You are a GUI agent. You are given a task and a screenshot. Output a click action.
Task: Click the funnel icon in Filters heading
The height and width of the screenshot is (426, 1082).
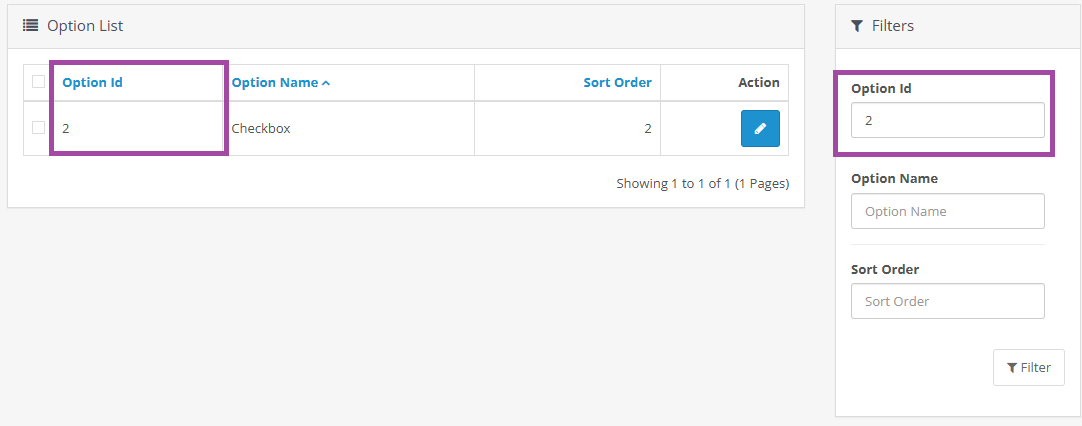pos(857,26)
